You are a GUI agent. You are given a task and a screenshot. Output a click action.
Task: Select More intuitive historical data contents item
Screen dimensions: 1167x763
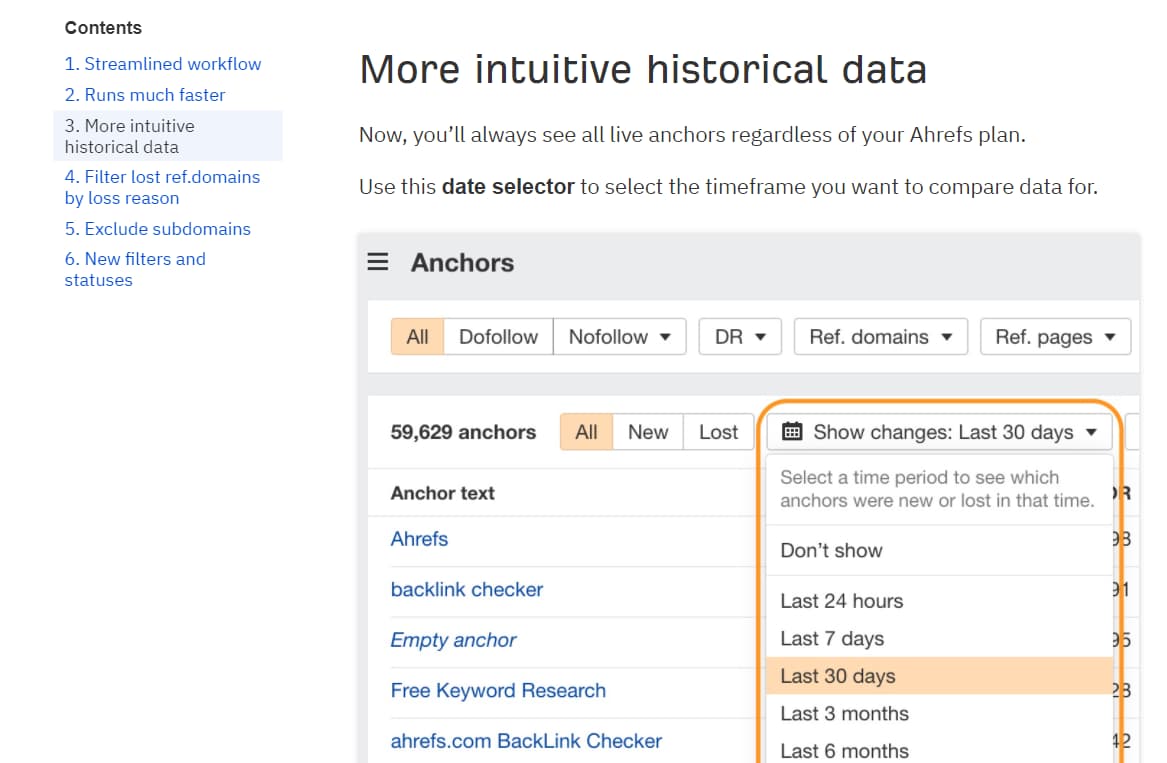tap(168, 136)
